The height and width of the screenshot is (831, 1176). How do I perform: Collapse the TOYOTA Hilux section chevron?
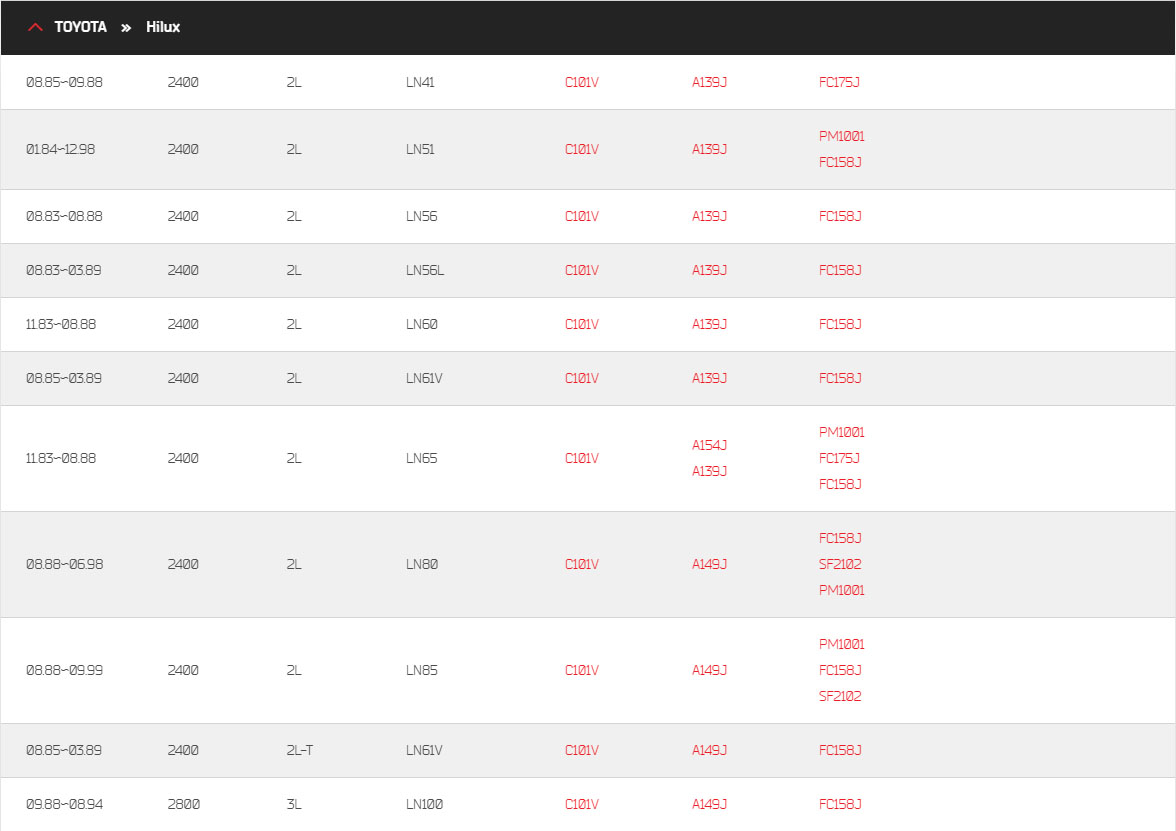[35, 27]
